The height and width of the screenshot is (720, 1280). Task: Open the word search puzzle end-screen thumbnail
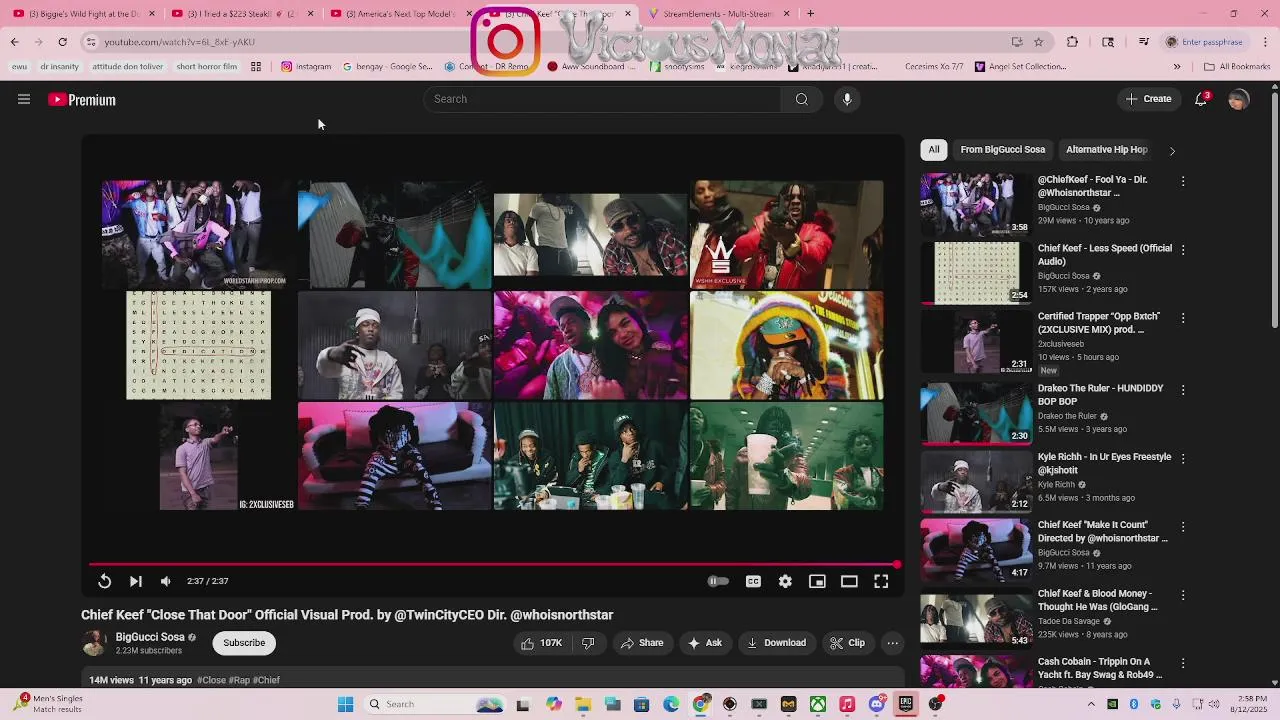(198, 345)
